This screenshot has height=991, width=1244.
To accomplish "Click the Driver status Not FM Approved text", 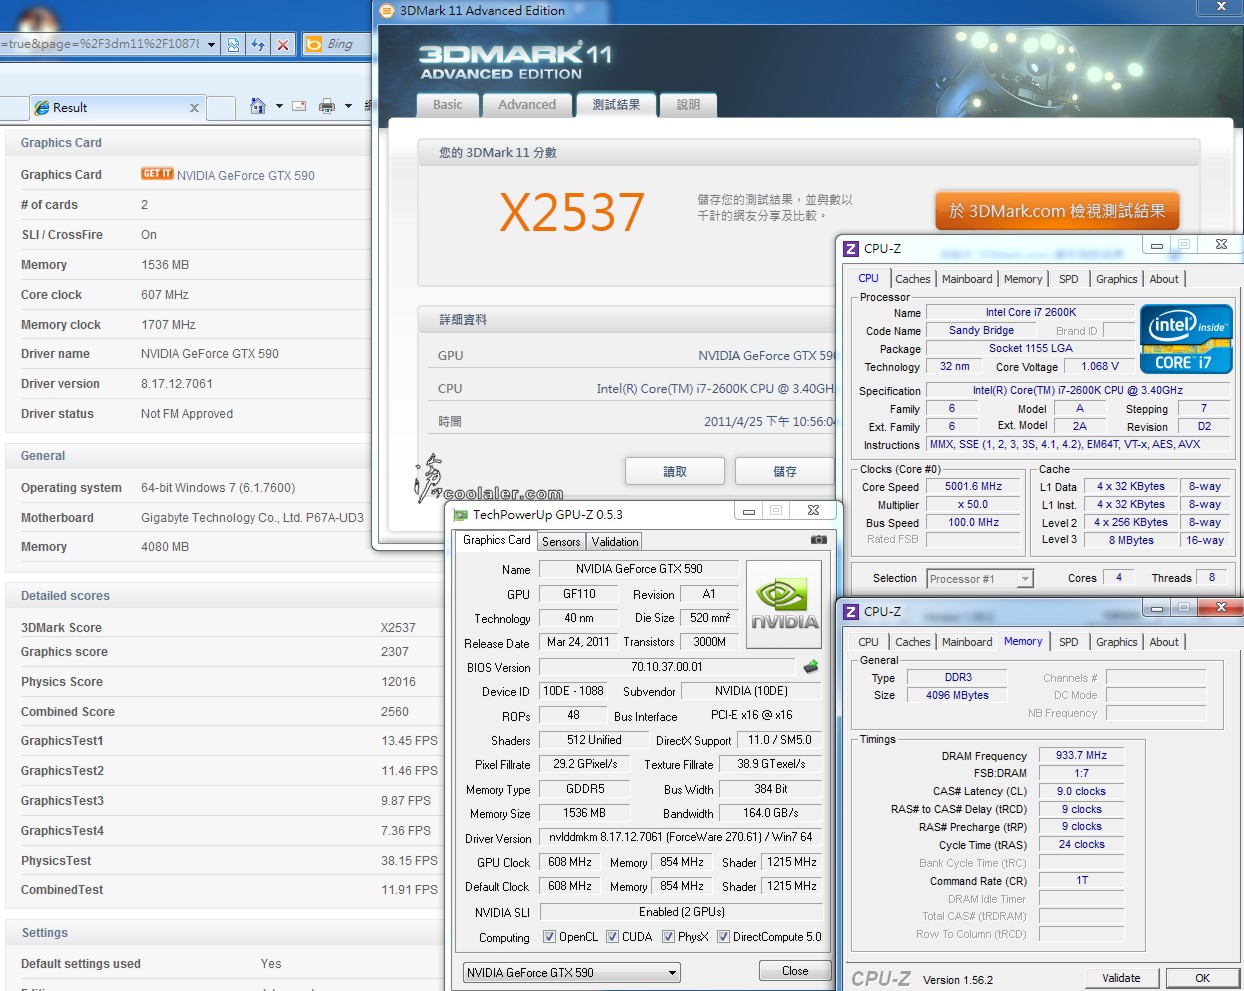I will click(x=187, y=414).
